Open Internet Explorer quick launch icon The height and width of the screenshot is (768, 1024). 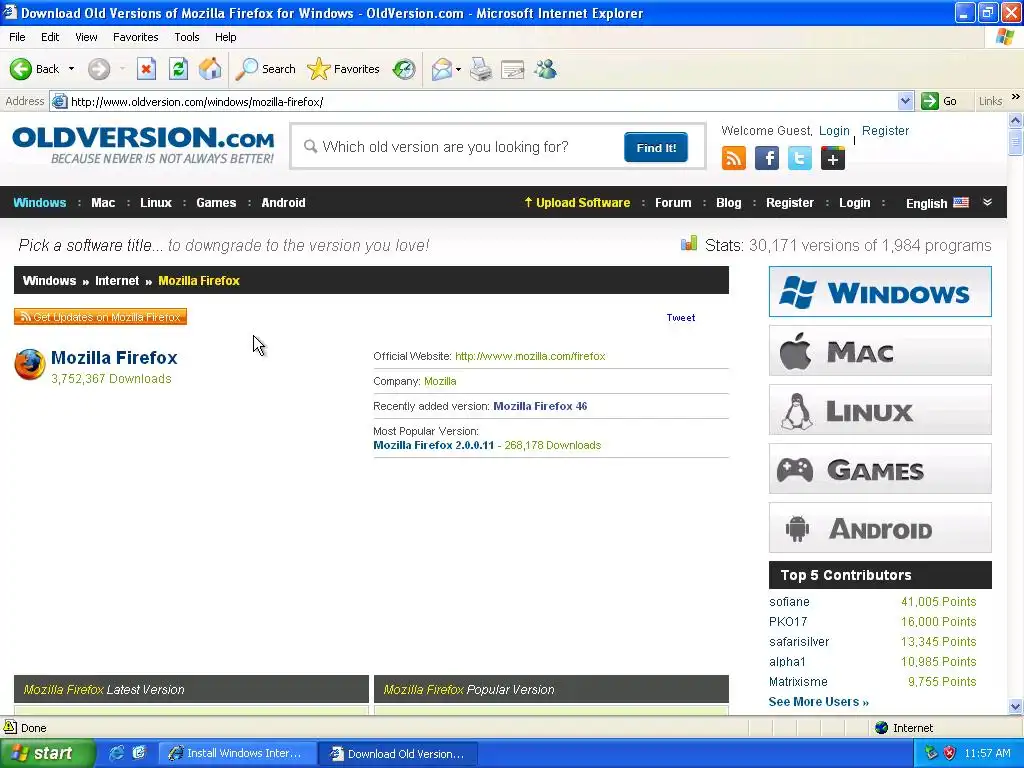click(116, 753)
